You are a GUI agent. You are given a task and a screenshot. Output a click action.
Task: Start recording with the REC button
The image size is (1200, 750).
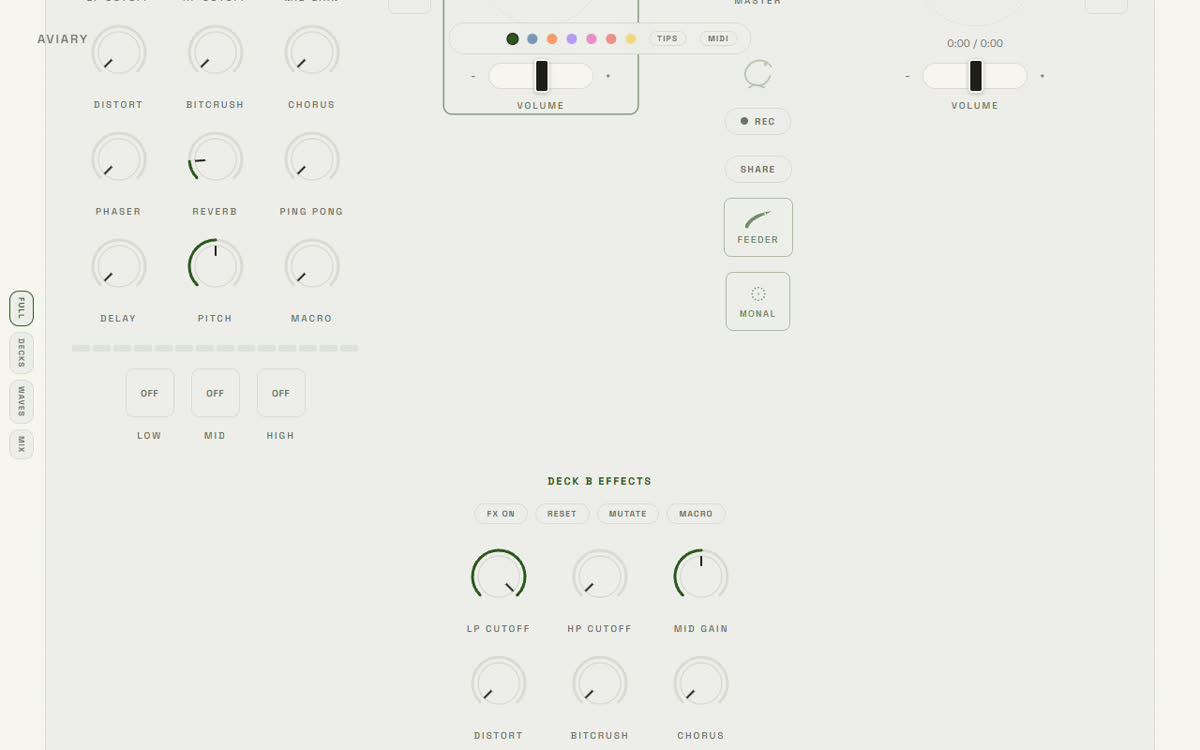coord(758,121)
